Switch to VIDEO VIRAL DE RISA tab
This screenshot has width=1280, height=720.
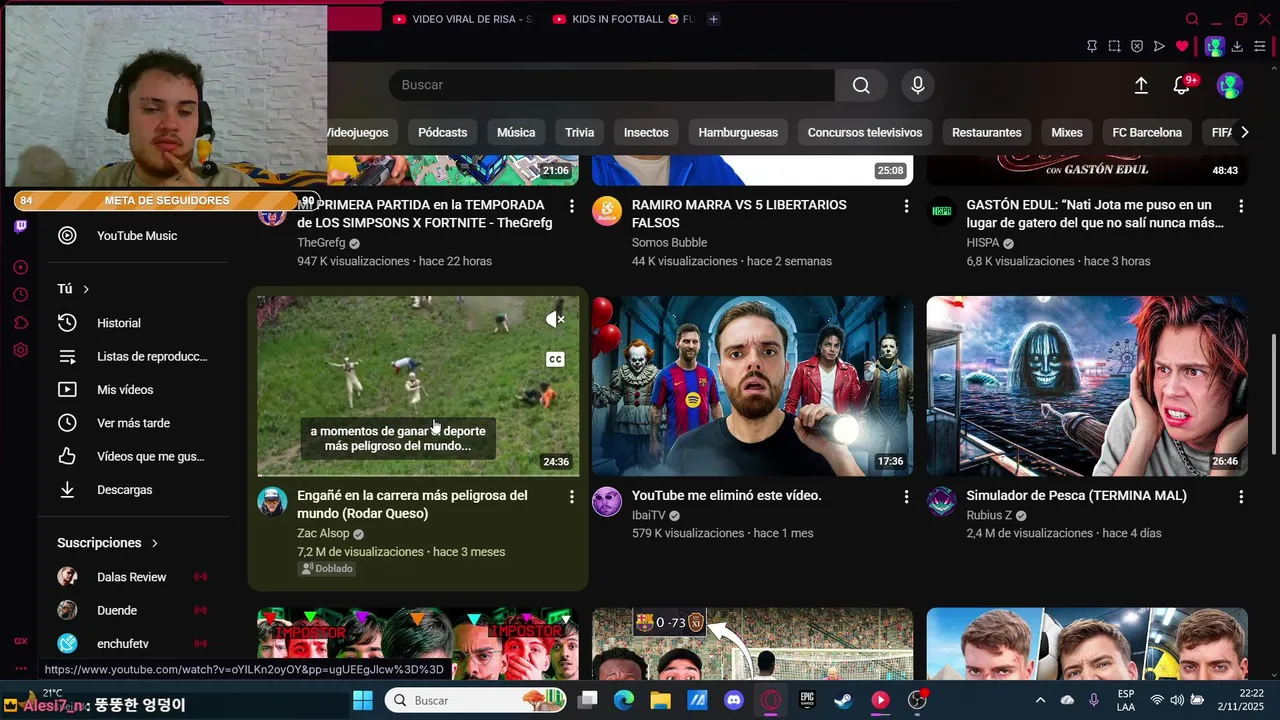click(x=463, y=19)
